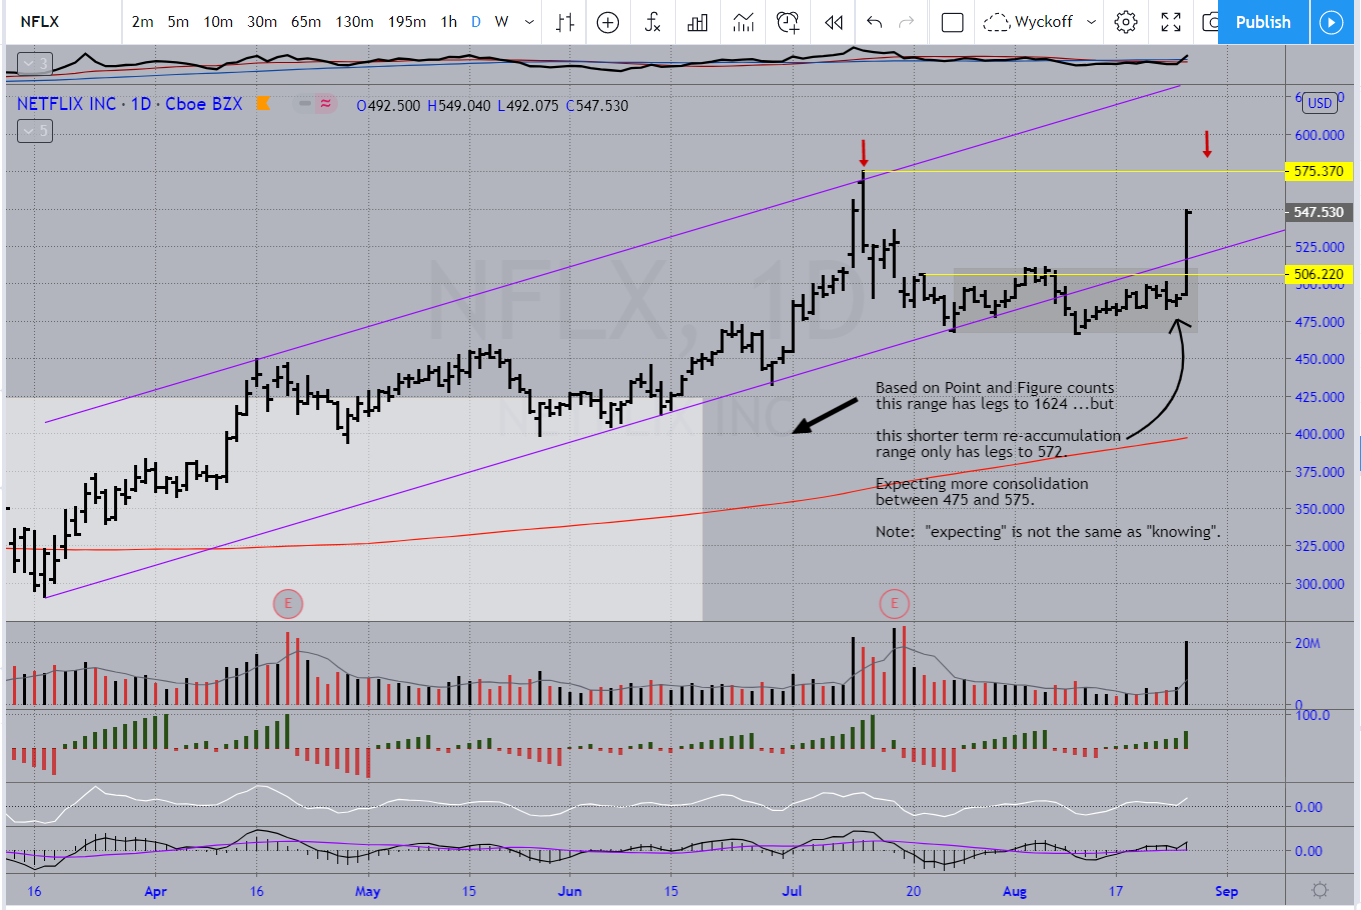
Task: Click the 'this shorter term re-accumulation' note
Action: (998, 443)
